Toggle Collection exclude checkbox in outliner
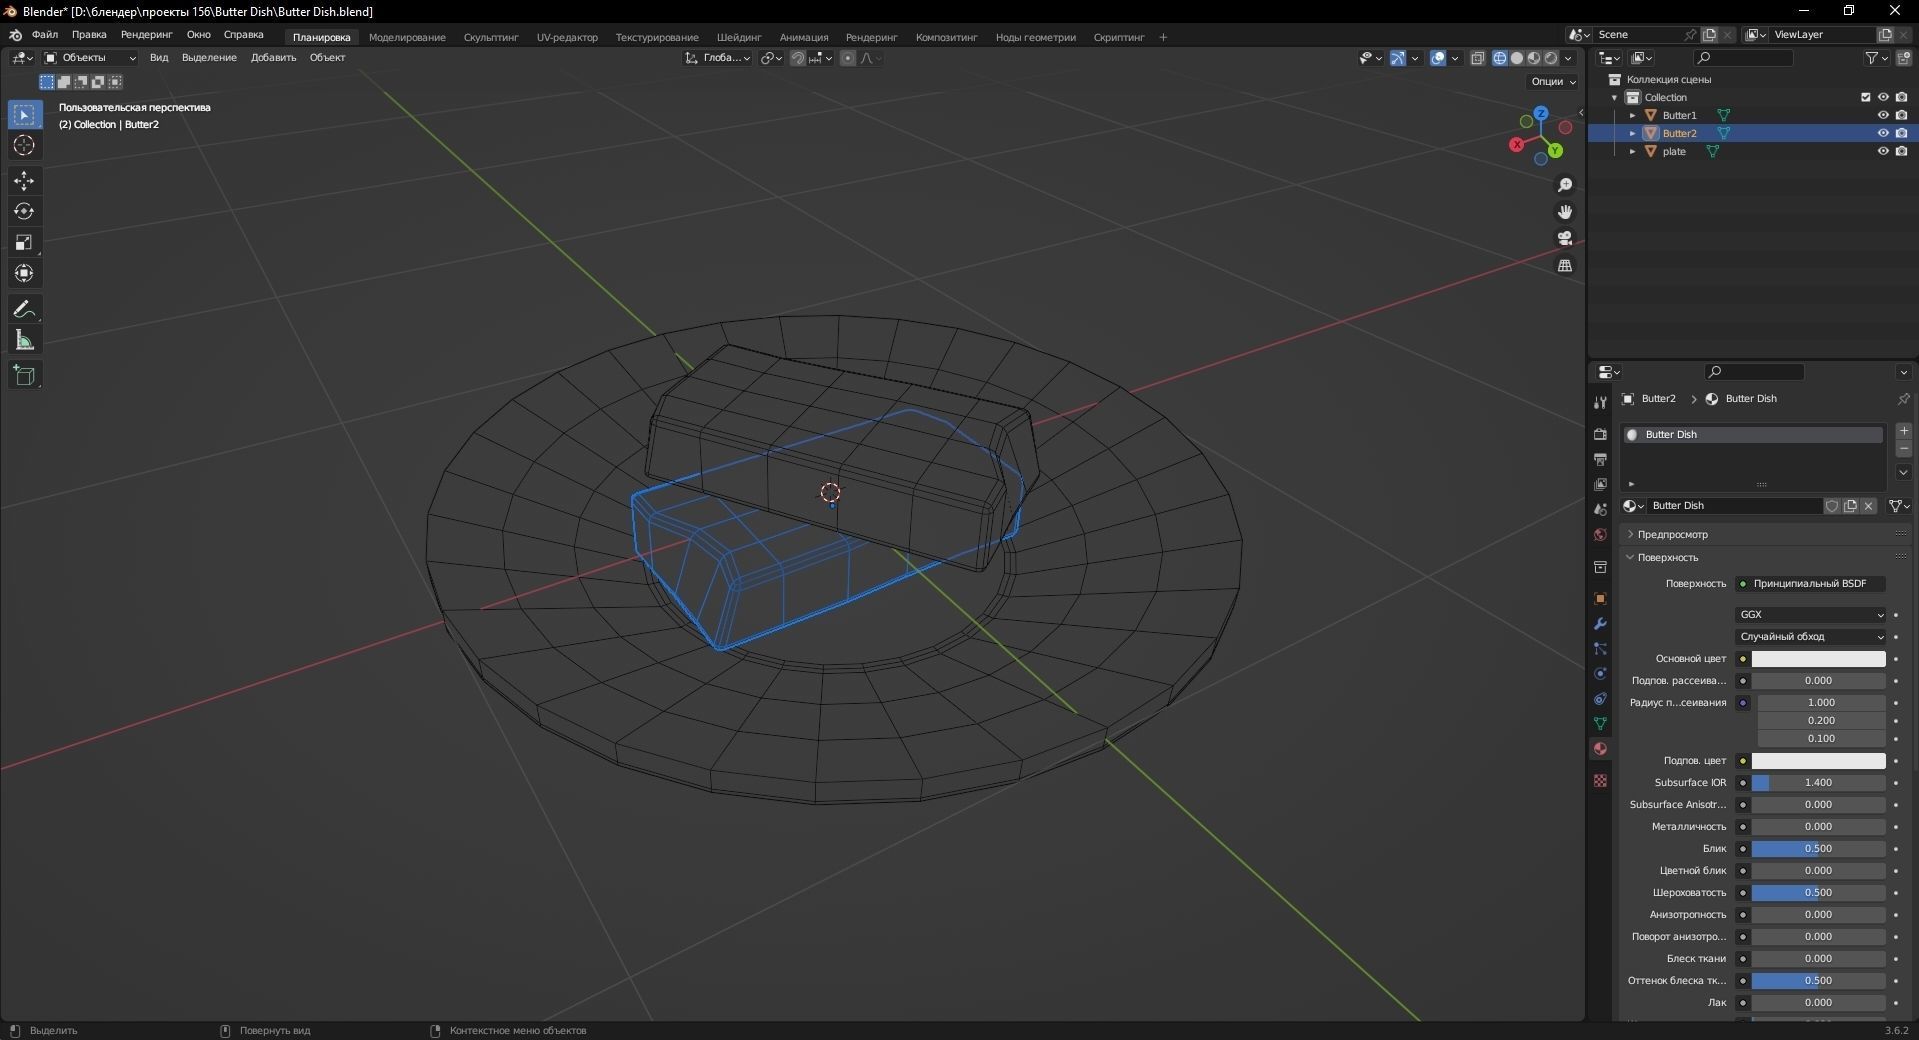Viewport: 1919px width, 1040px height. pos(1865,97)
